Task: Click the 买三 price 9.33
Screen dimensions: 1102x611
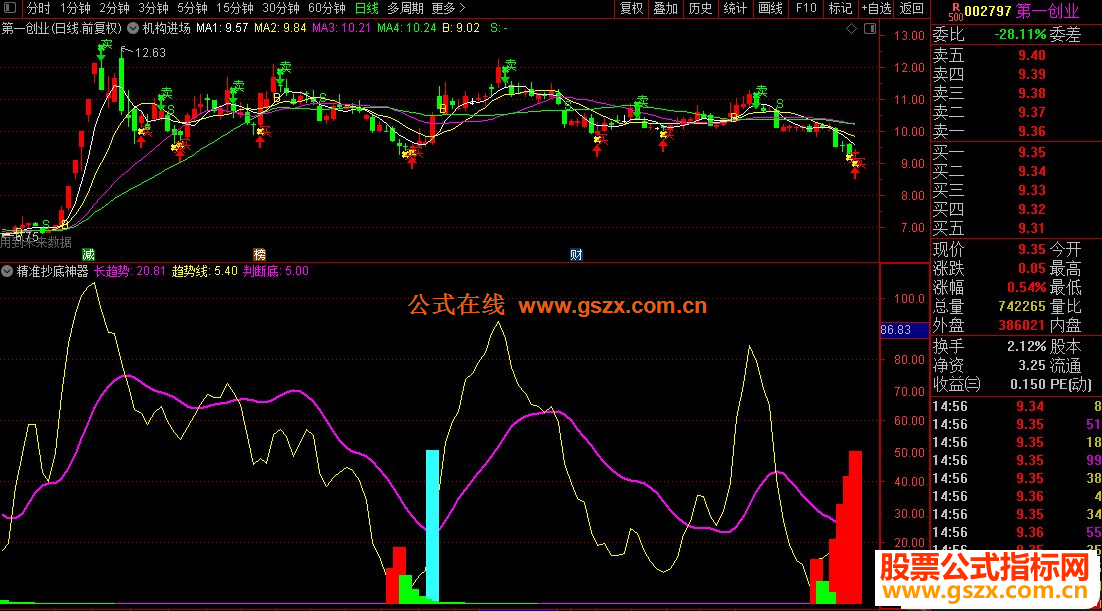Action: click(x=1031, y=191)
